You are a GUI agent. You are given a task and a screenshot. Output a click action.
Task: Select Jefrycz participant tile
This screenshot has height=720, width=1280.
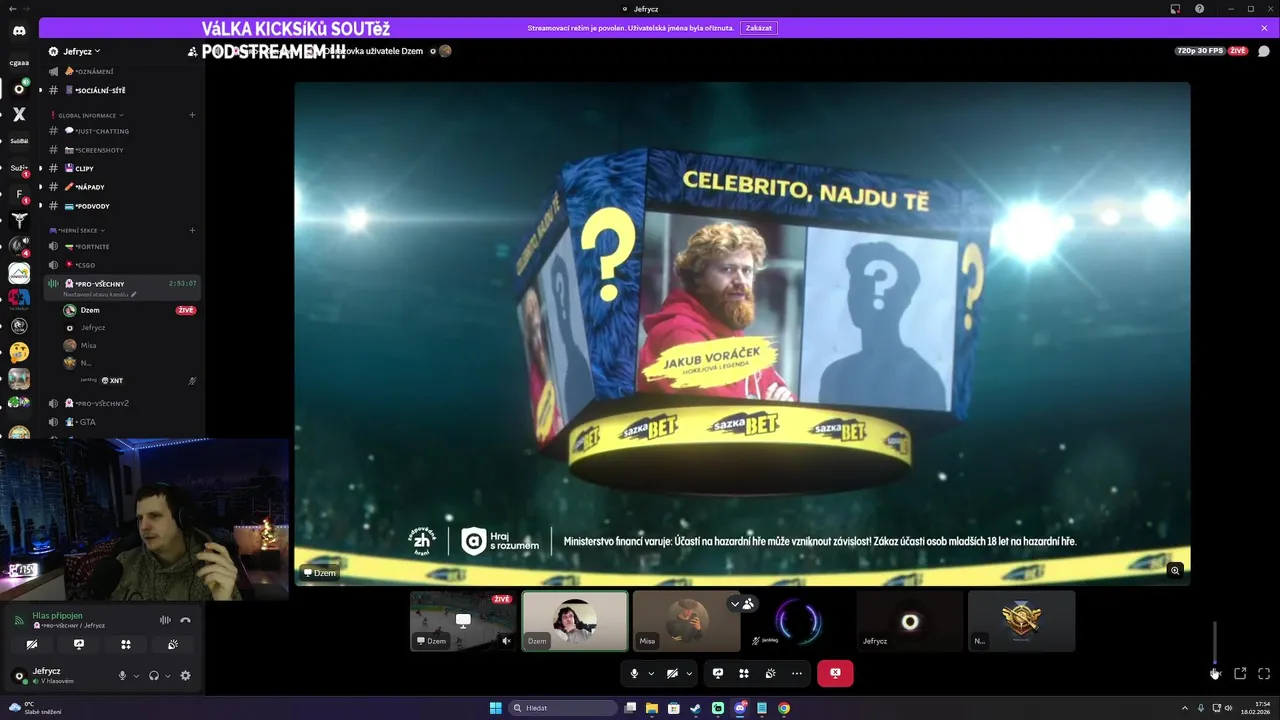909,621
